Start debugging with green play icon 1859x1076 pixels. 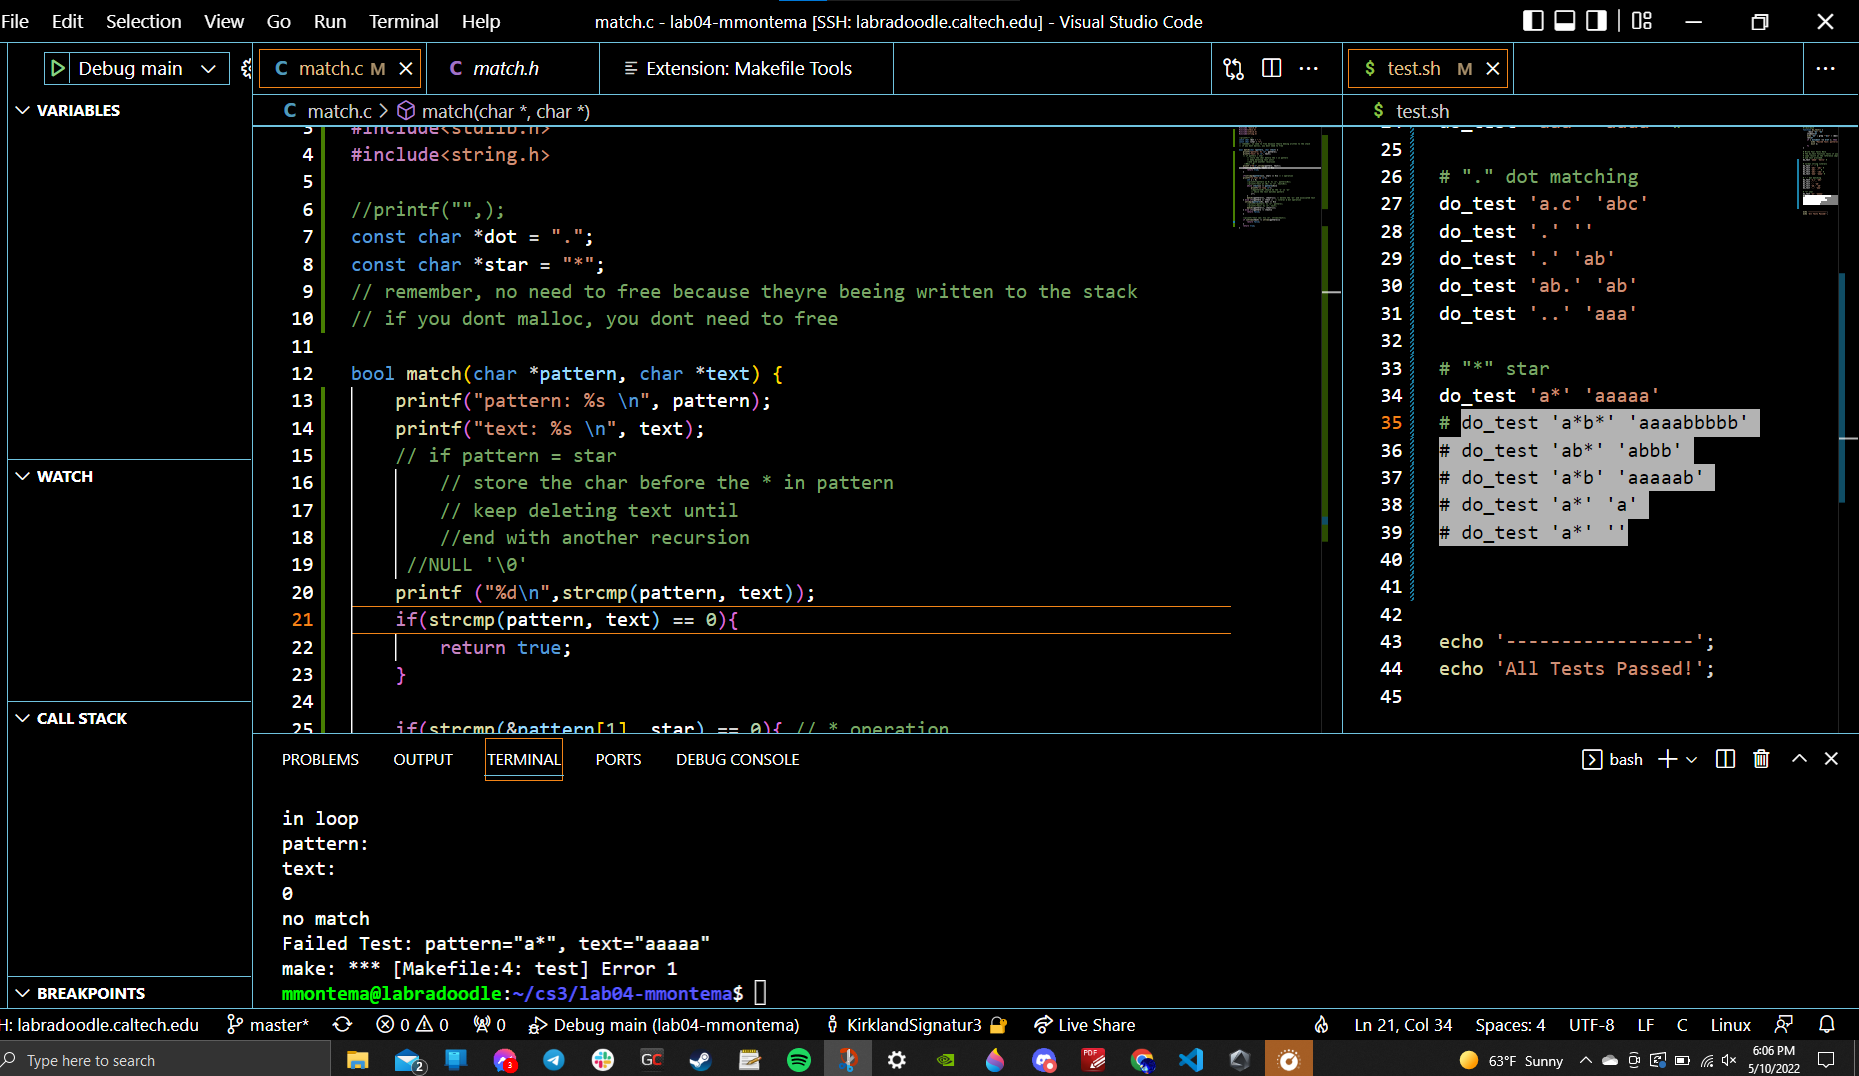click(58, 68)
